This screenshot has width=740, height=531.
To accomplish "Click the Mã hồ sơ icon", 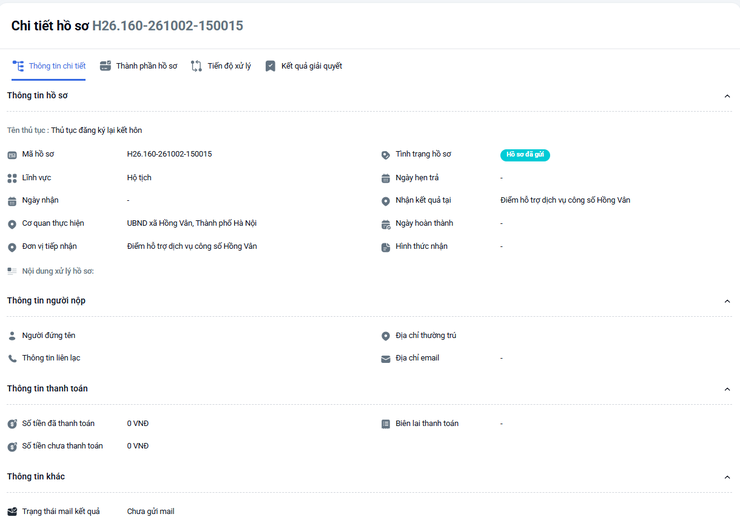I will 12,155.
